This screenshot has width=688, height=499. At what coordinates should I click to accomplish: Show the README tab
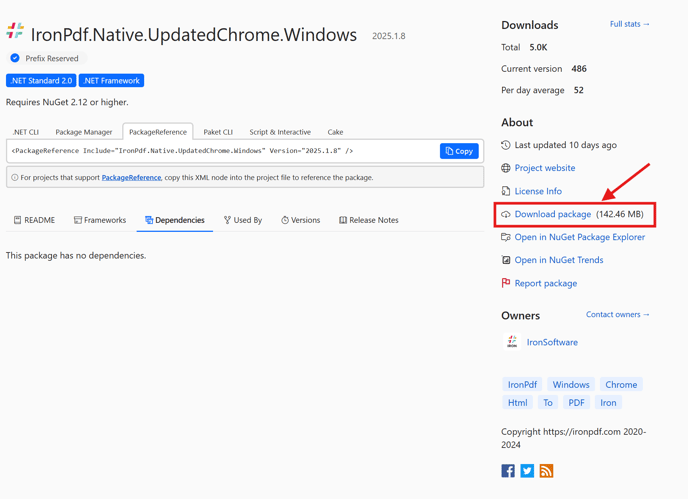(x=34, y=220)
